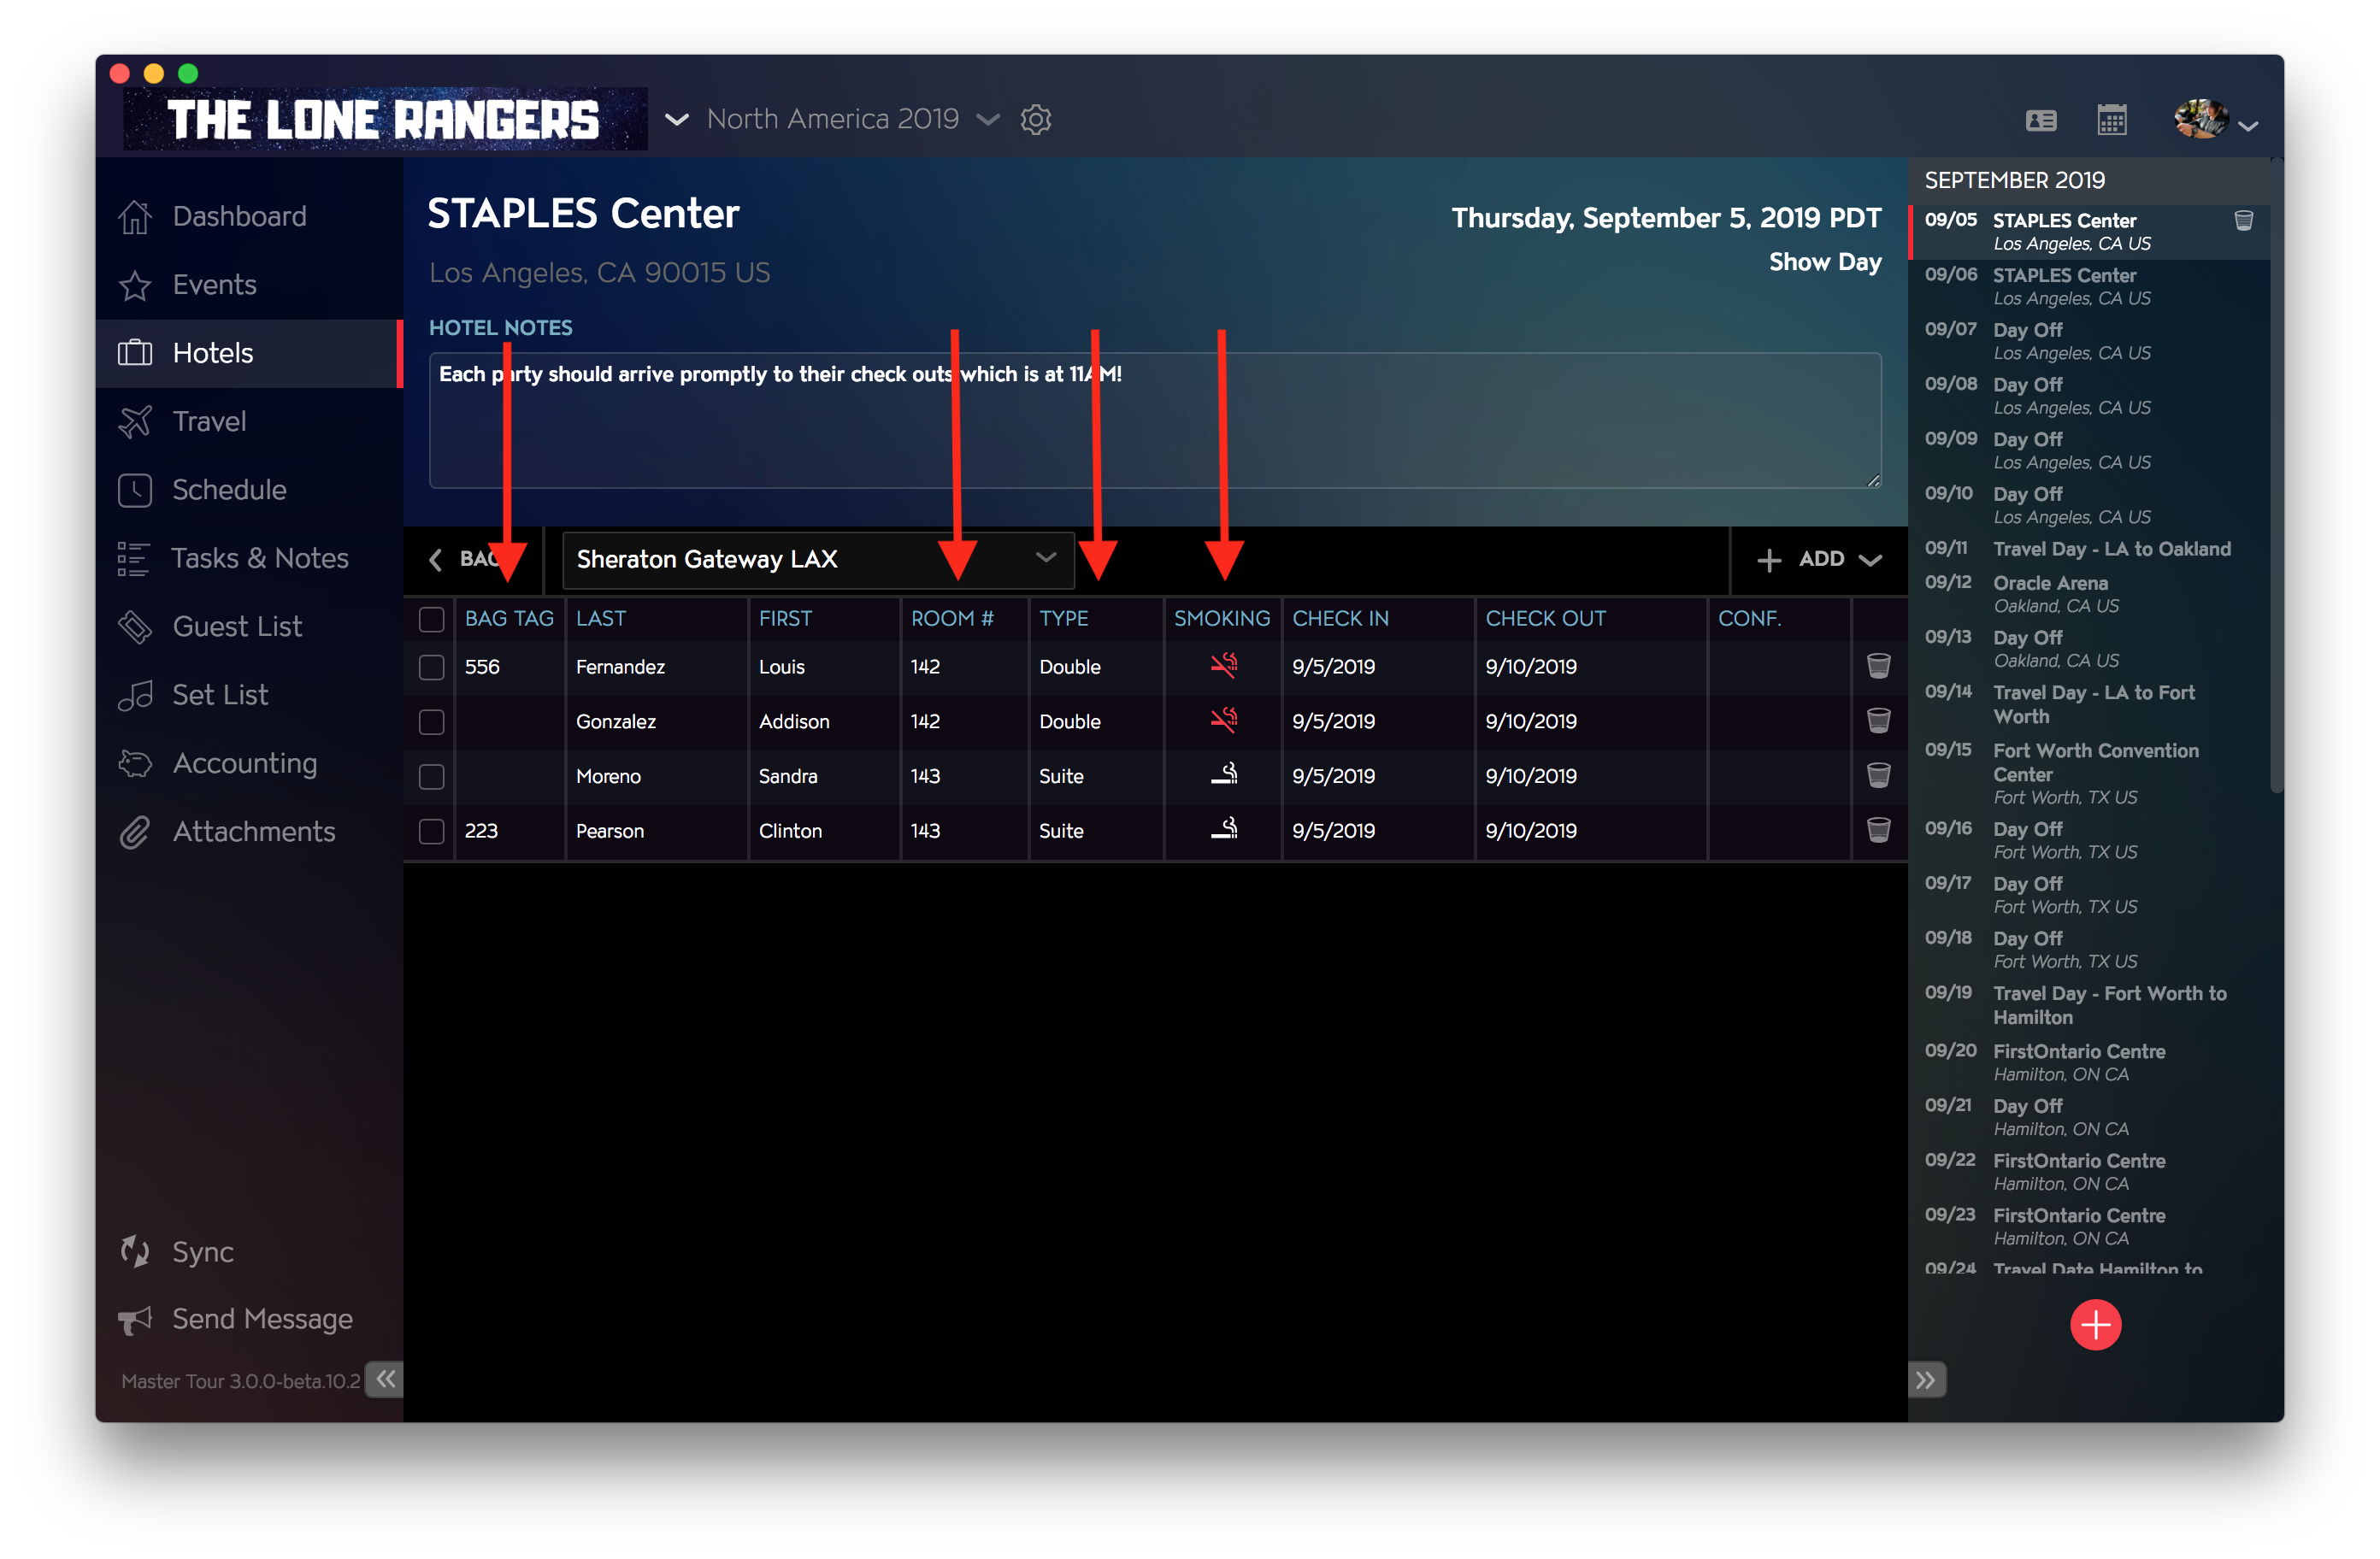The height and width of the screenshot is (1559, 2380).
Task: Check the Moreno row checkbox
Action: pyautogui.click(x=431, y=777)
